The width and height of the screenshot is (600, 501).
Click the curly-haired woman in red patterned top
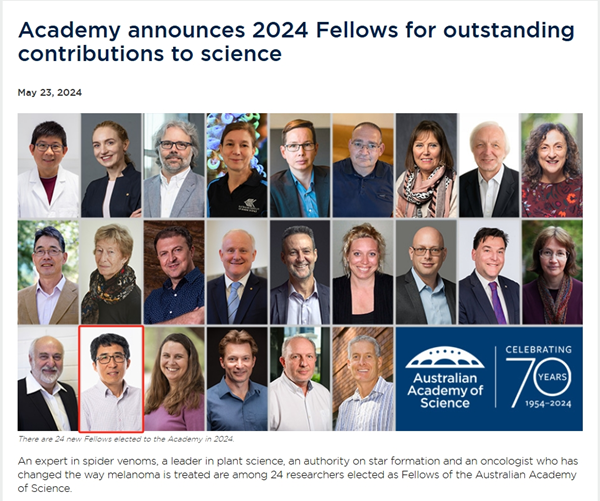pyautogui.click(x=550, y=166)
